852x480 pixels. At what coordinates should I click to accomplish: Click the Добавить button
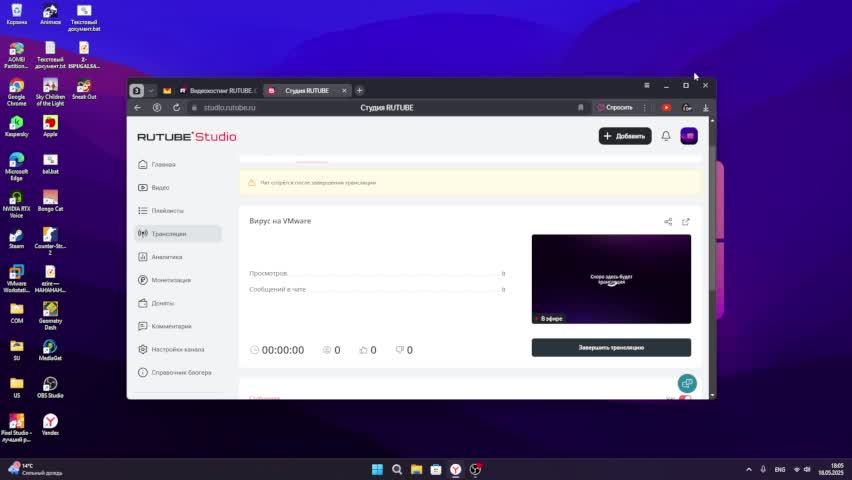click(x=625, y=136)
